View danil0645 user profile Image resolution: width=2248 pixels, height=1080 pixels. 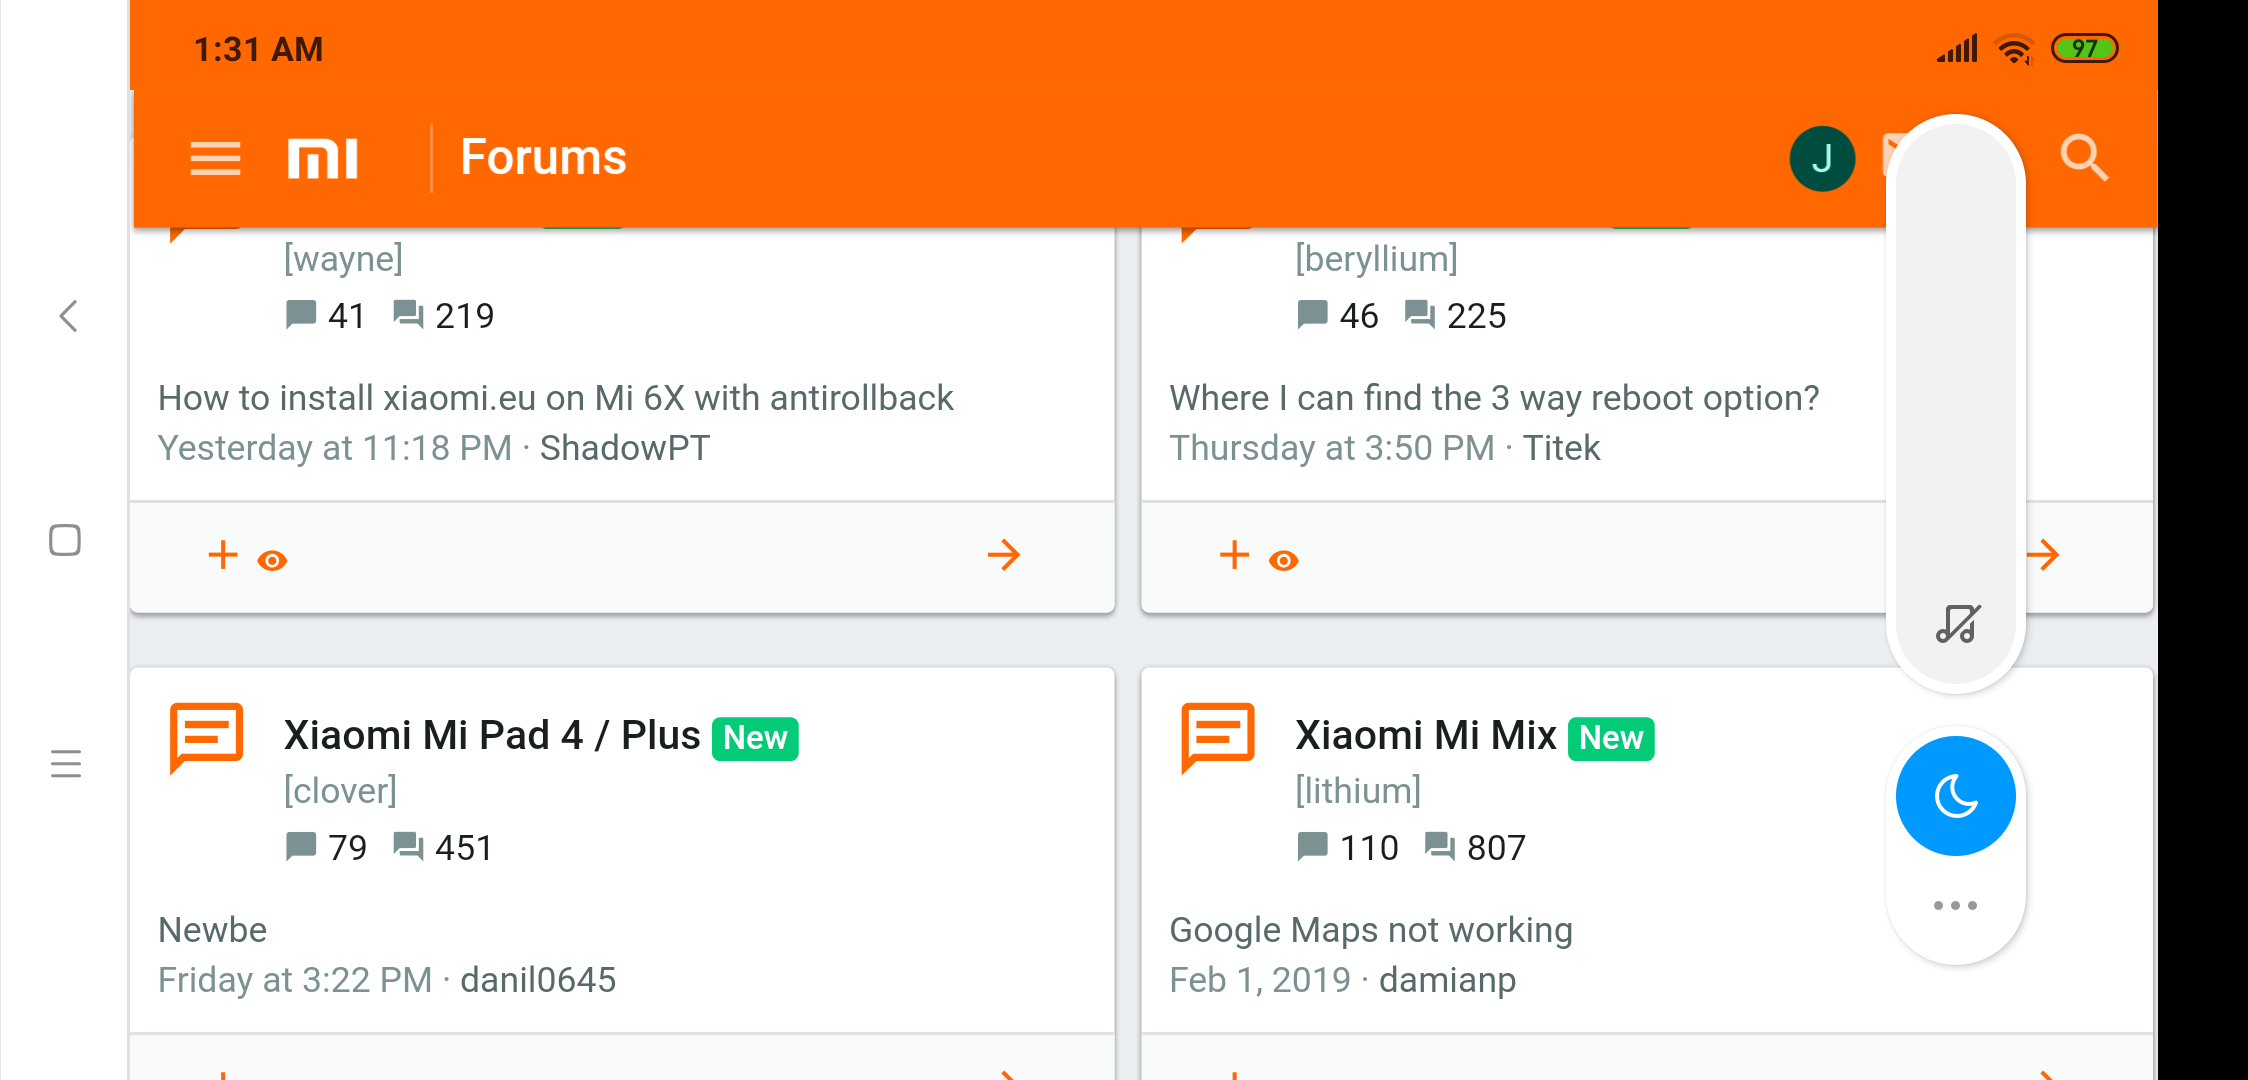point(538,980)
